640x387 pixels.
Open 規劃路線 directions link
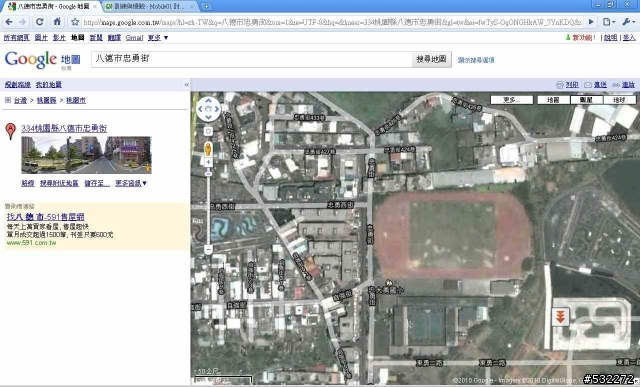18,85
